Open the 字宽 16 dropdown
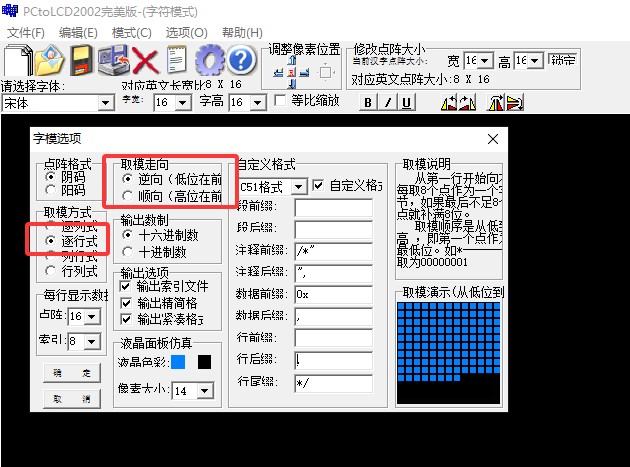Viewport: 630px width, 467px height. click(x=182, y=103)
